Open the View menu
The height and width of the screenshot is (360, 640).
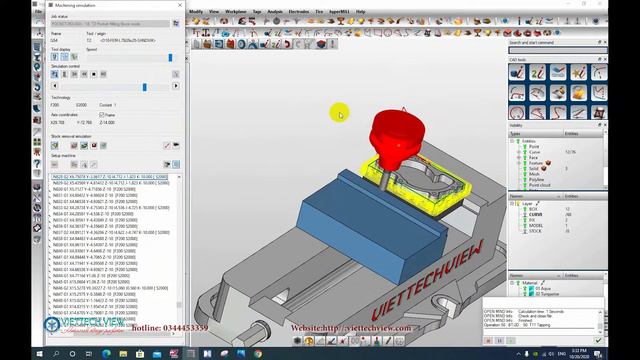coord(214,12)
